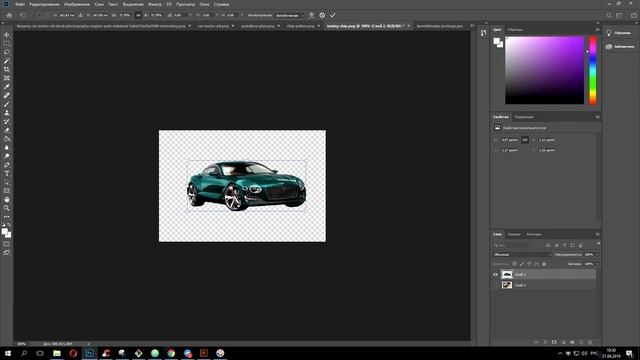Viewport: 640px width, 360px height.
Task: Toggle the shape layer filter icon
Action: 573,245
